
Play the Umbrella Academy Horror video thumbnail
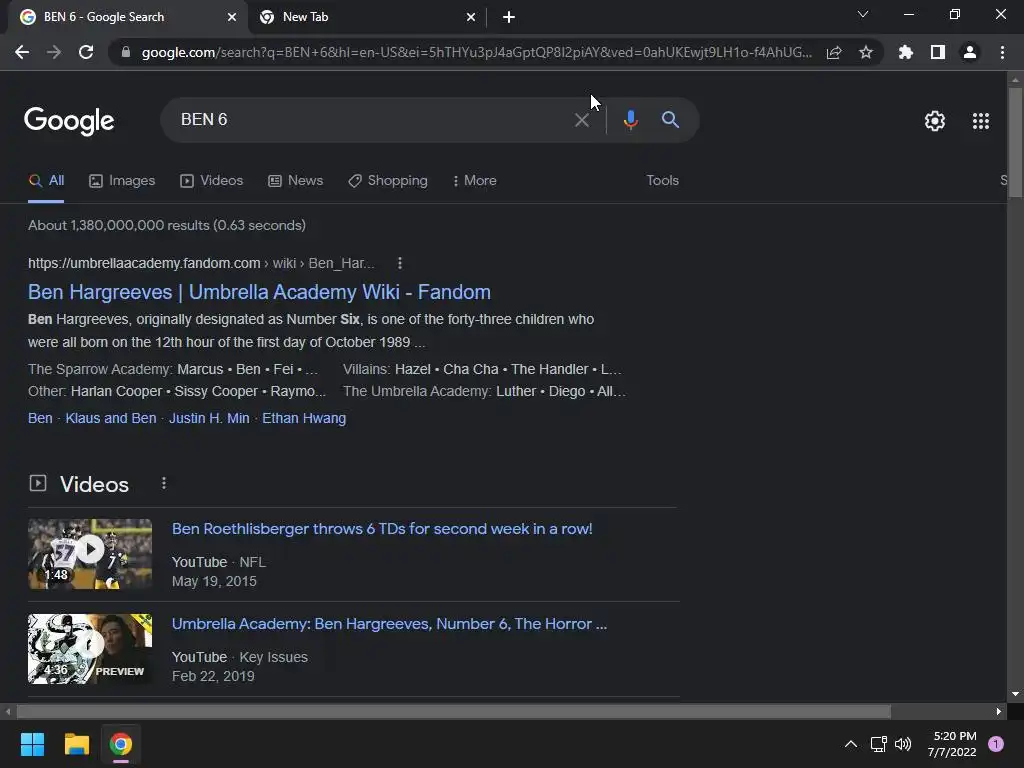point(90,648)
